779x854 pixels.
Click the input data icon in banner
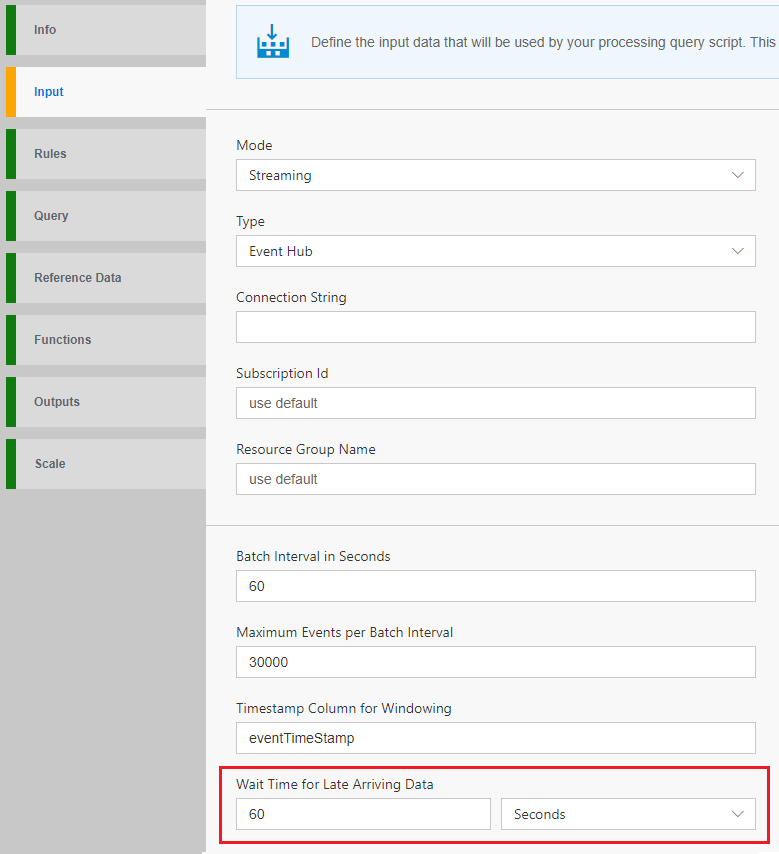tap(272, 41)
